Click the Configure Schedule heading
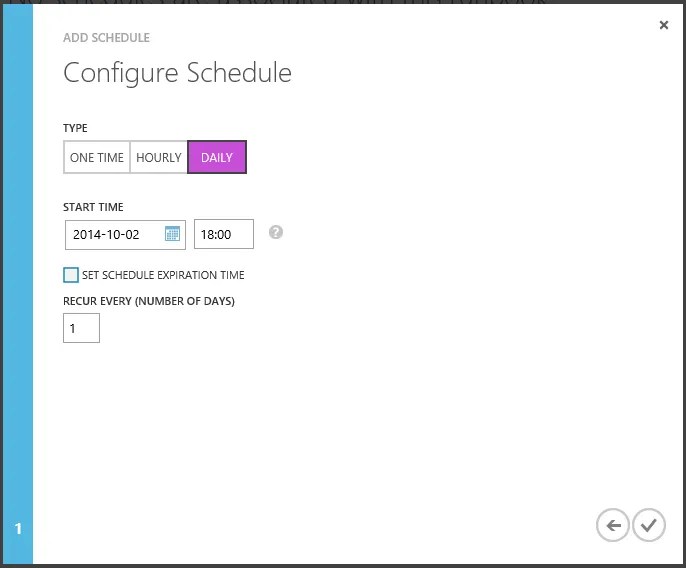 tap(177, 73)
